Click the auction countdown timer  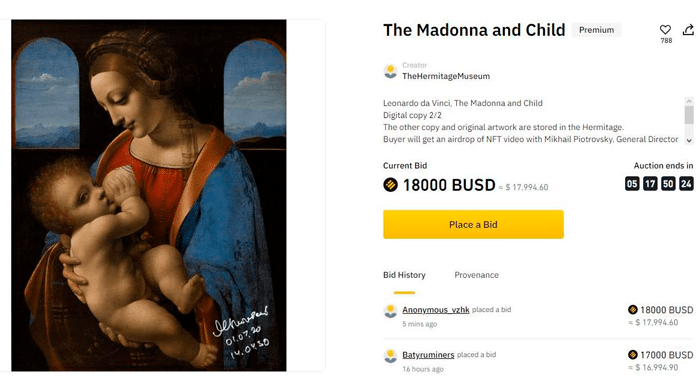coord(659,183)
